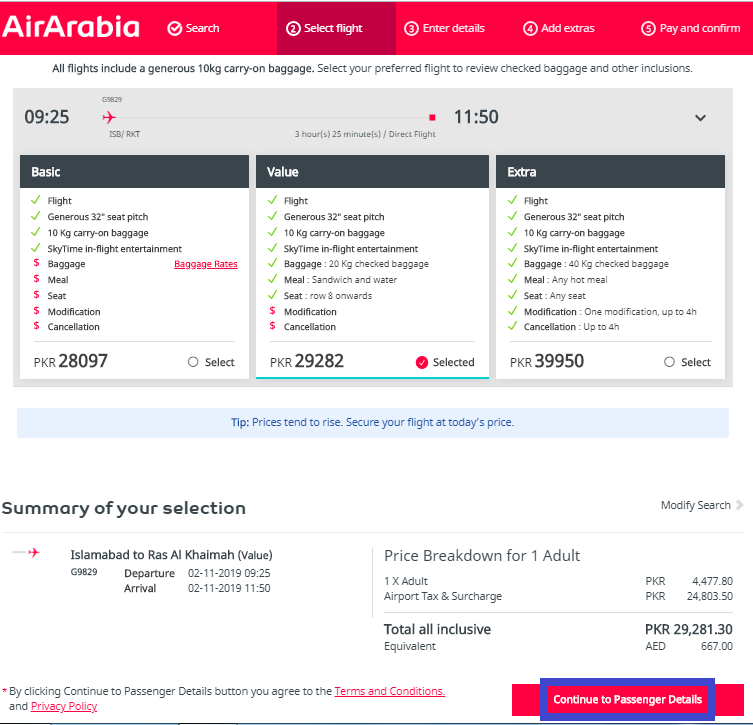This screenshot has width=753, height=725.
Task: Click checkmark beside Value Sandwich and water meal
Action: pyautogui.click(x=272, y=279)
